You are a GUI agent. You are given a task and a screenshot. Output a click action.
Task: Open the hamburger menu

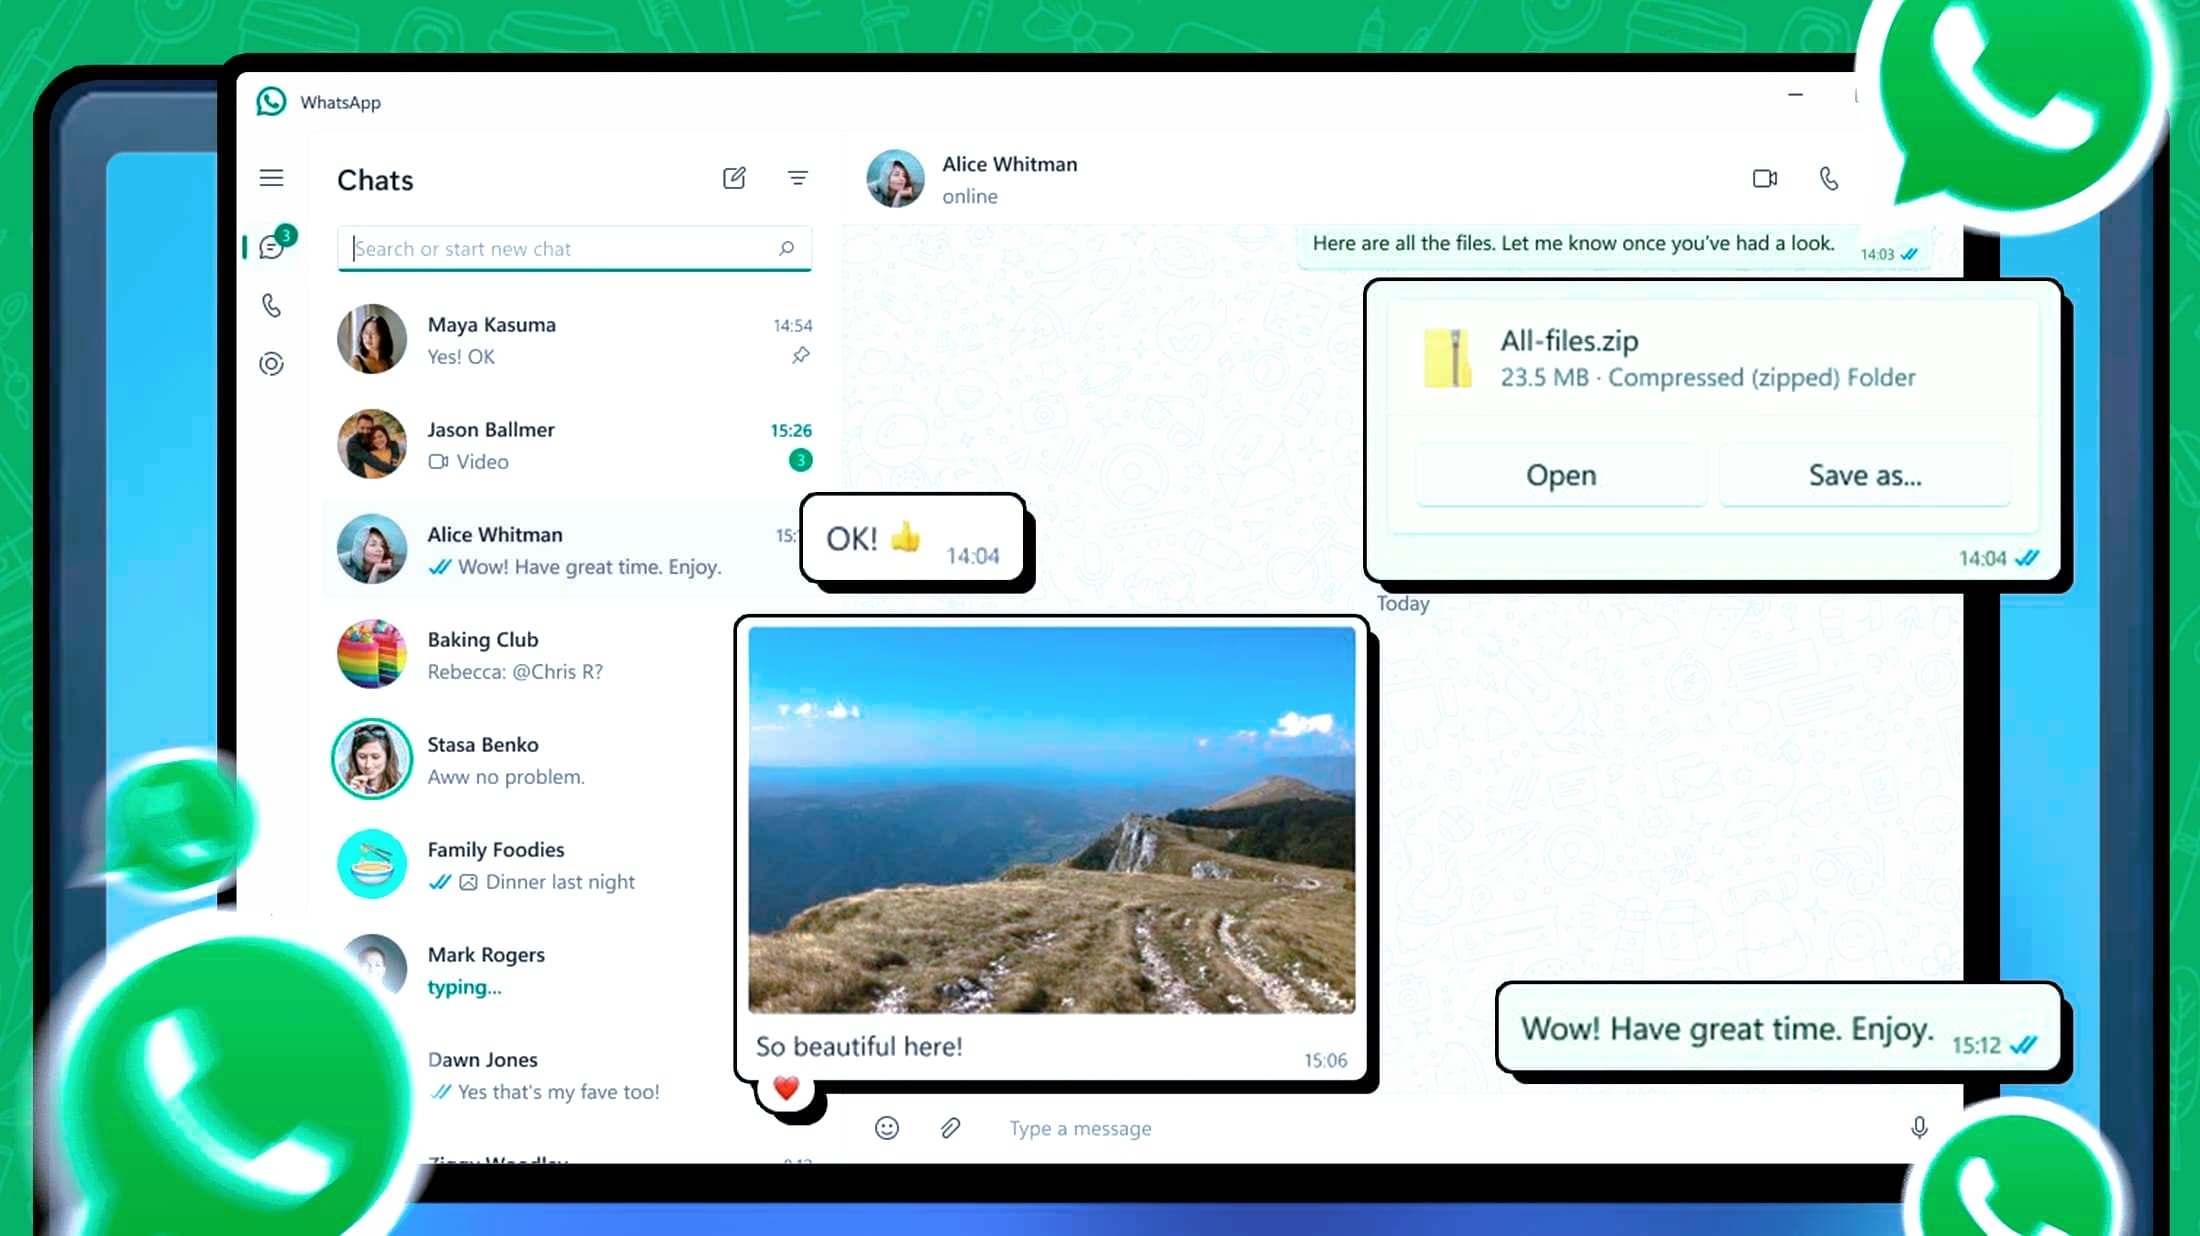point(271,178)
